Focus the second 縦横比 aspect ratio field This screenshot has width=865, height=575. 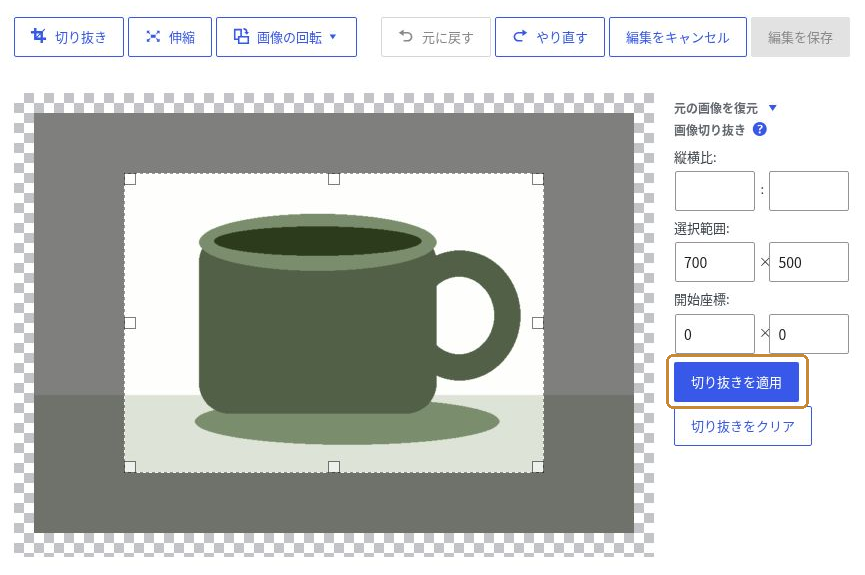(809, 190)
